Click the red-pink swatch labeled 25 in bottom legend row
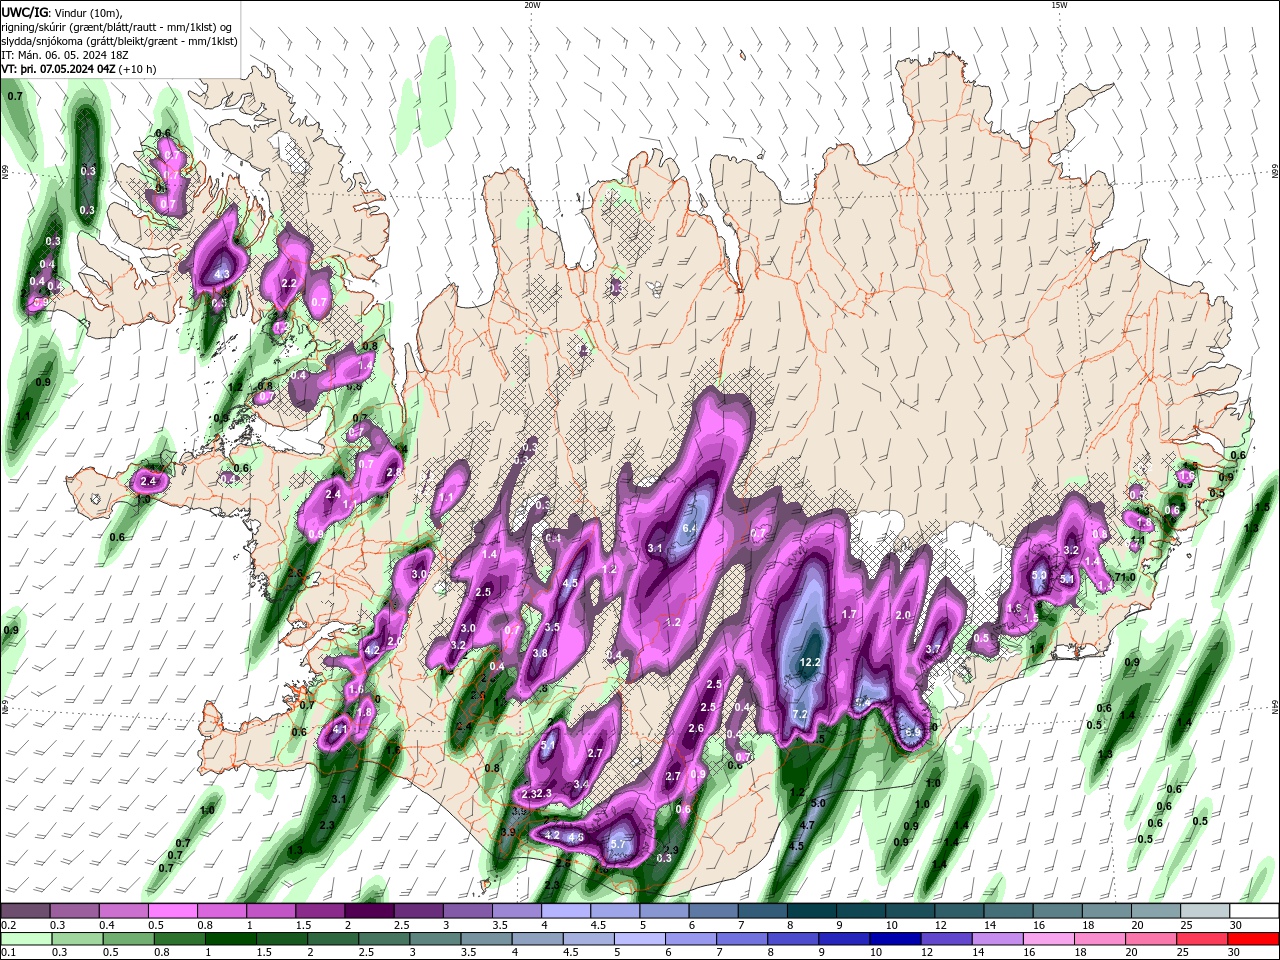 (1201, 941)
